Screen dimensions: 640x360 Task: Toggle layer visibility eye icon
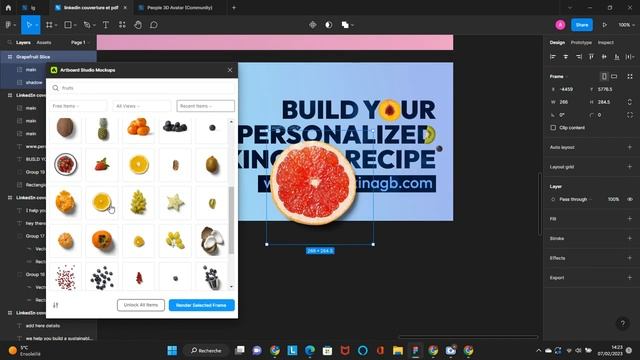[630, 199]
